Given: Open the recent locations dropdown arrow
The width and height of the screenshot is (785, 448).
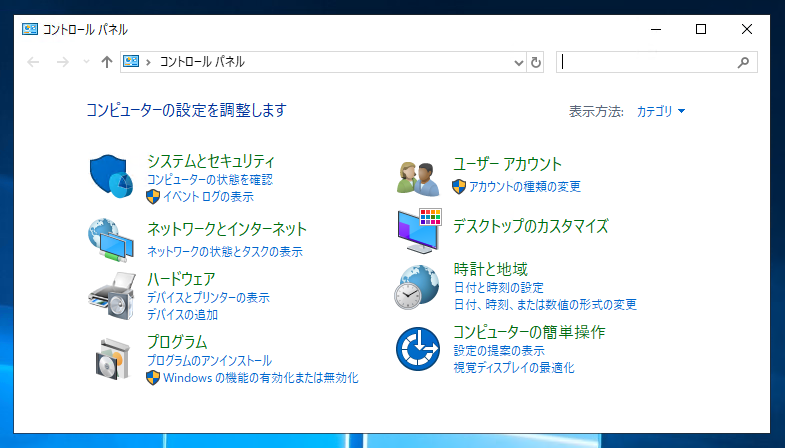Looking at the screenshot, I should 86,62.
